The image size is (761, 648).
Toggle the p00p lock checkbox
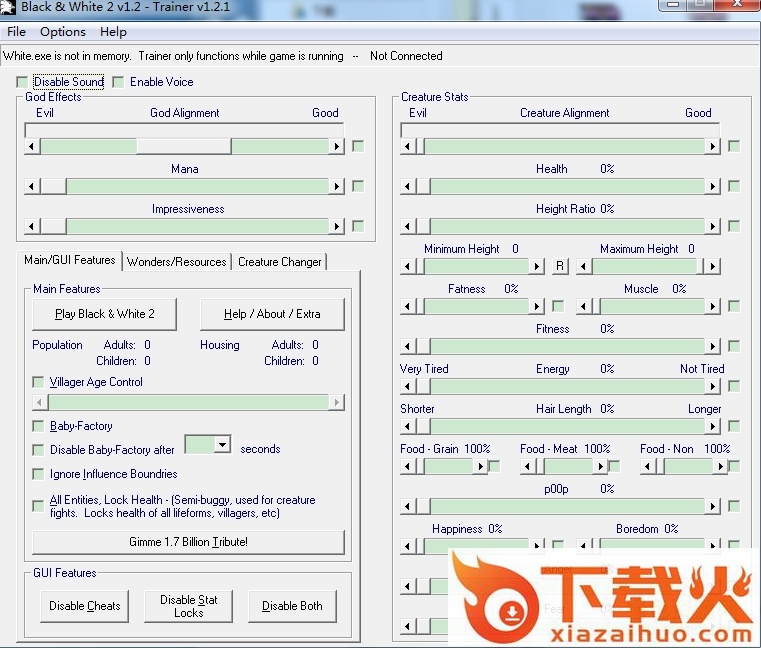click(x=734, y=506)
